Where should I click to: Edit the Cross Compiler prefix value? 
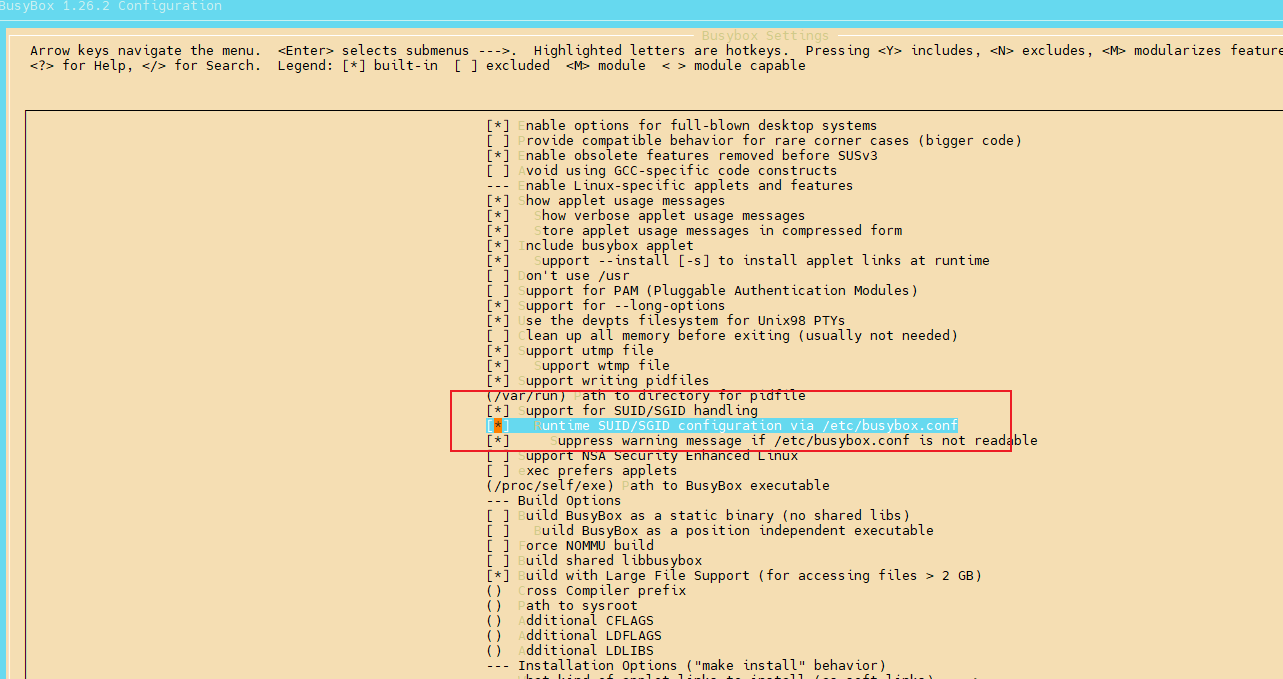pos(585,590)
